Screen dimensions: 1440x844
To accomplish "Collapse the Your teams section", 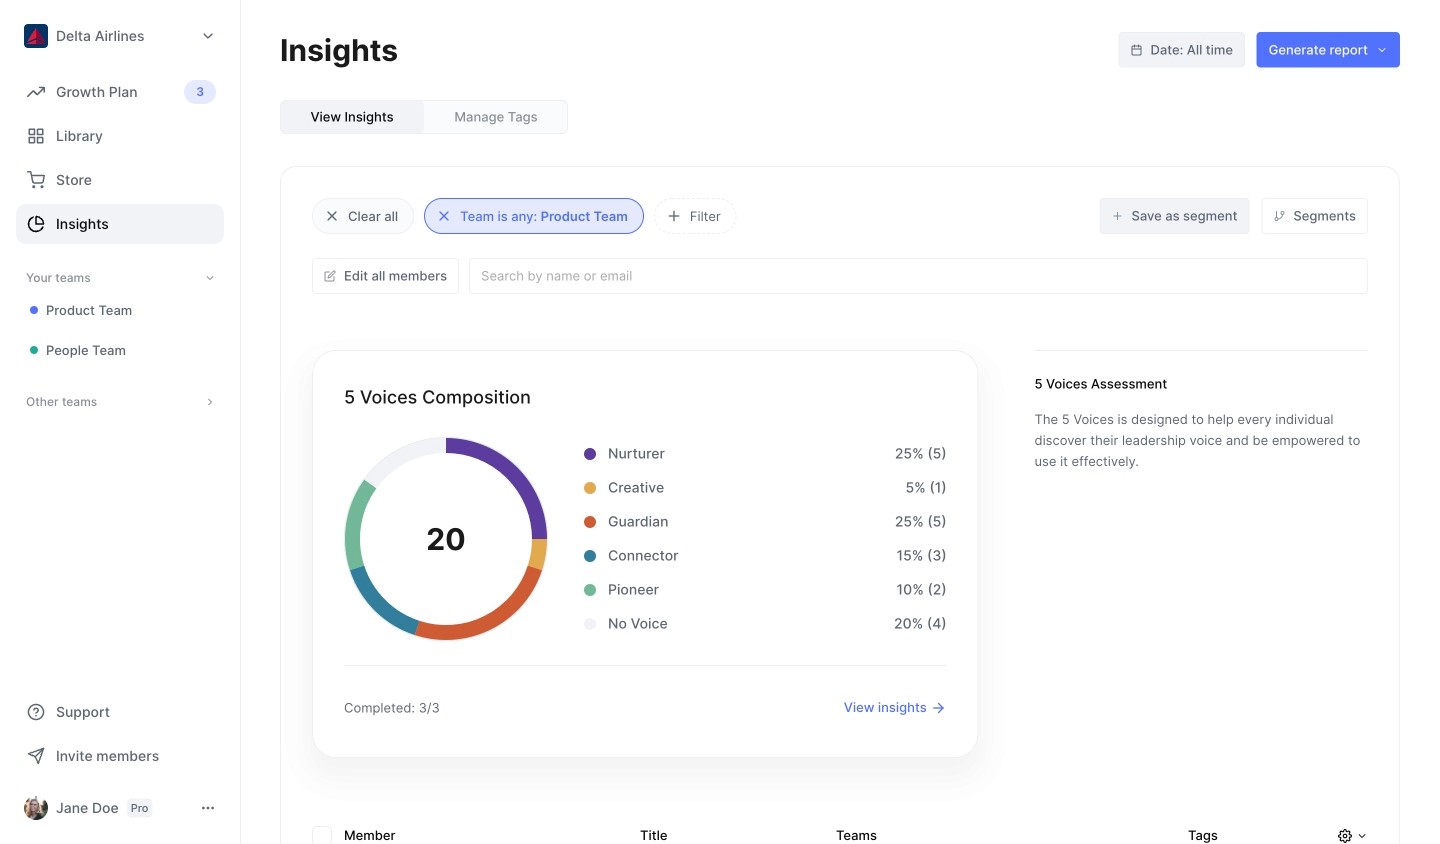I will point(210,278).
